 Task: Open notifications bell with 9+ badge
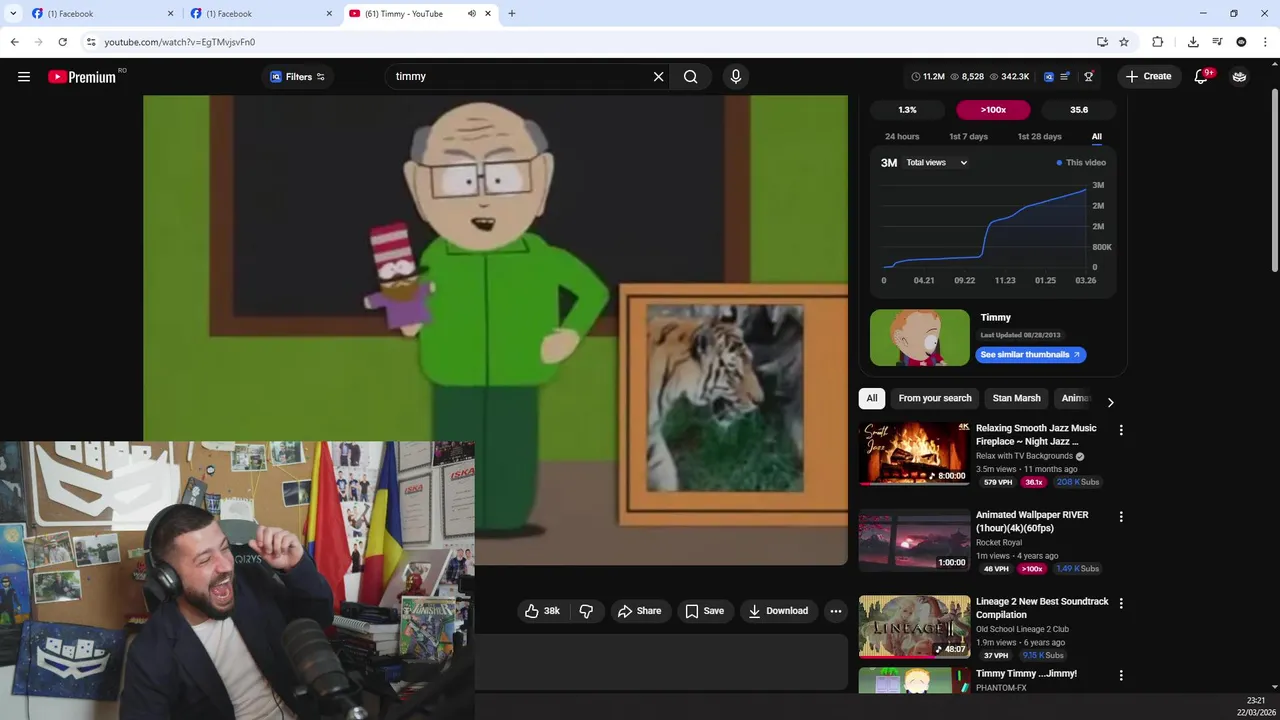coord(1202,77)
